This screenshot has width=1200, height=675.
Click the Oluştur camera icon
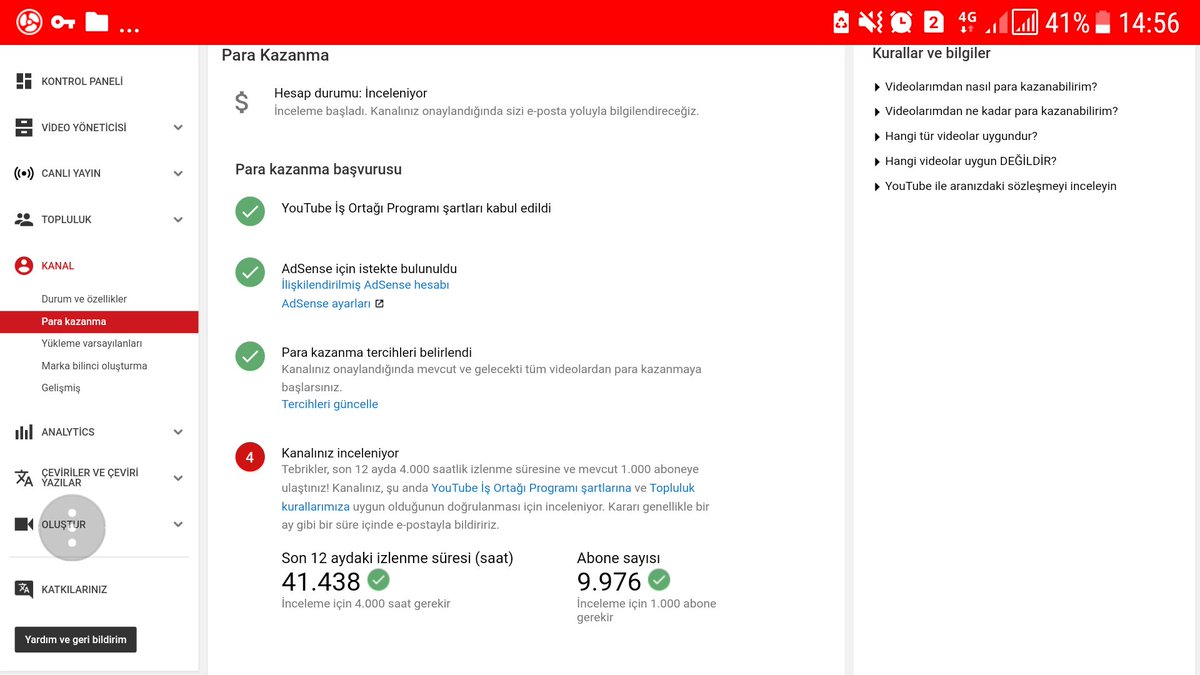point(24,524)
